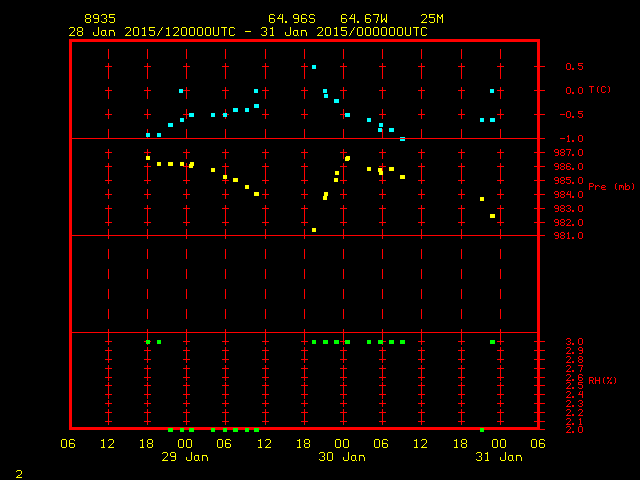Viewport: 640px width, 480px height.
Task: Select the latitude value 64.96S
Action: pos(292,19)
